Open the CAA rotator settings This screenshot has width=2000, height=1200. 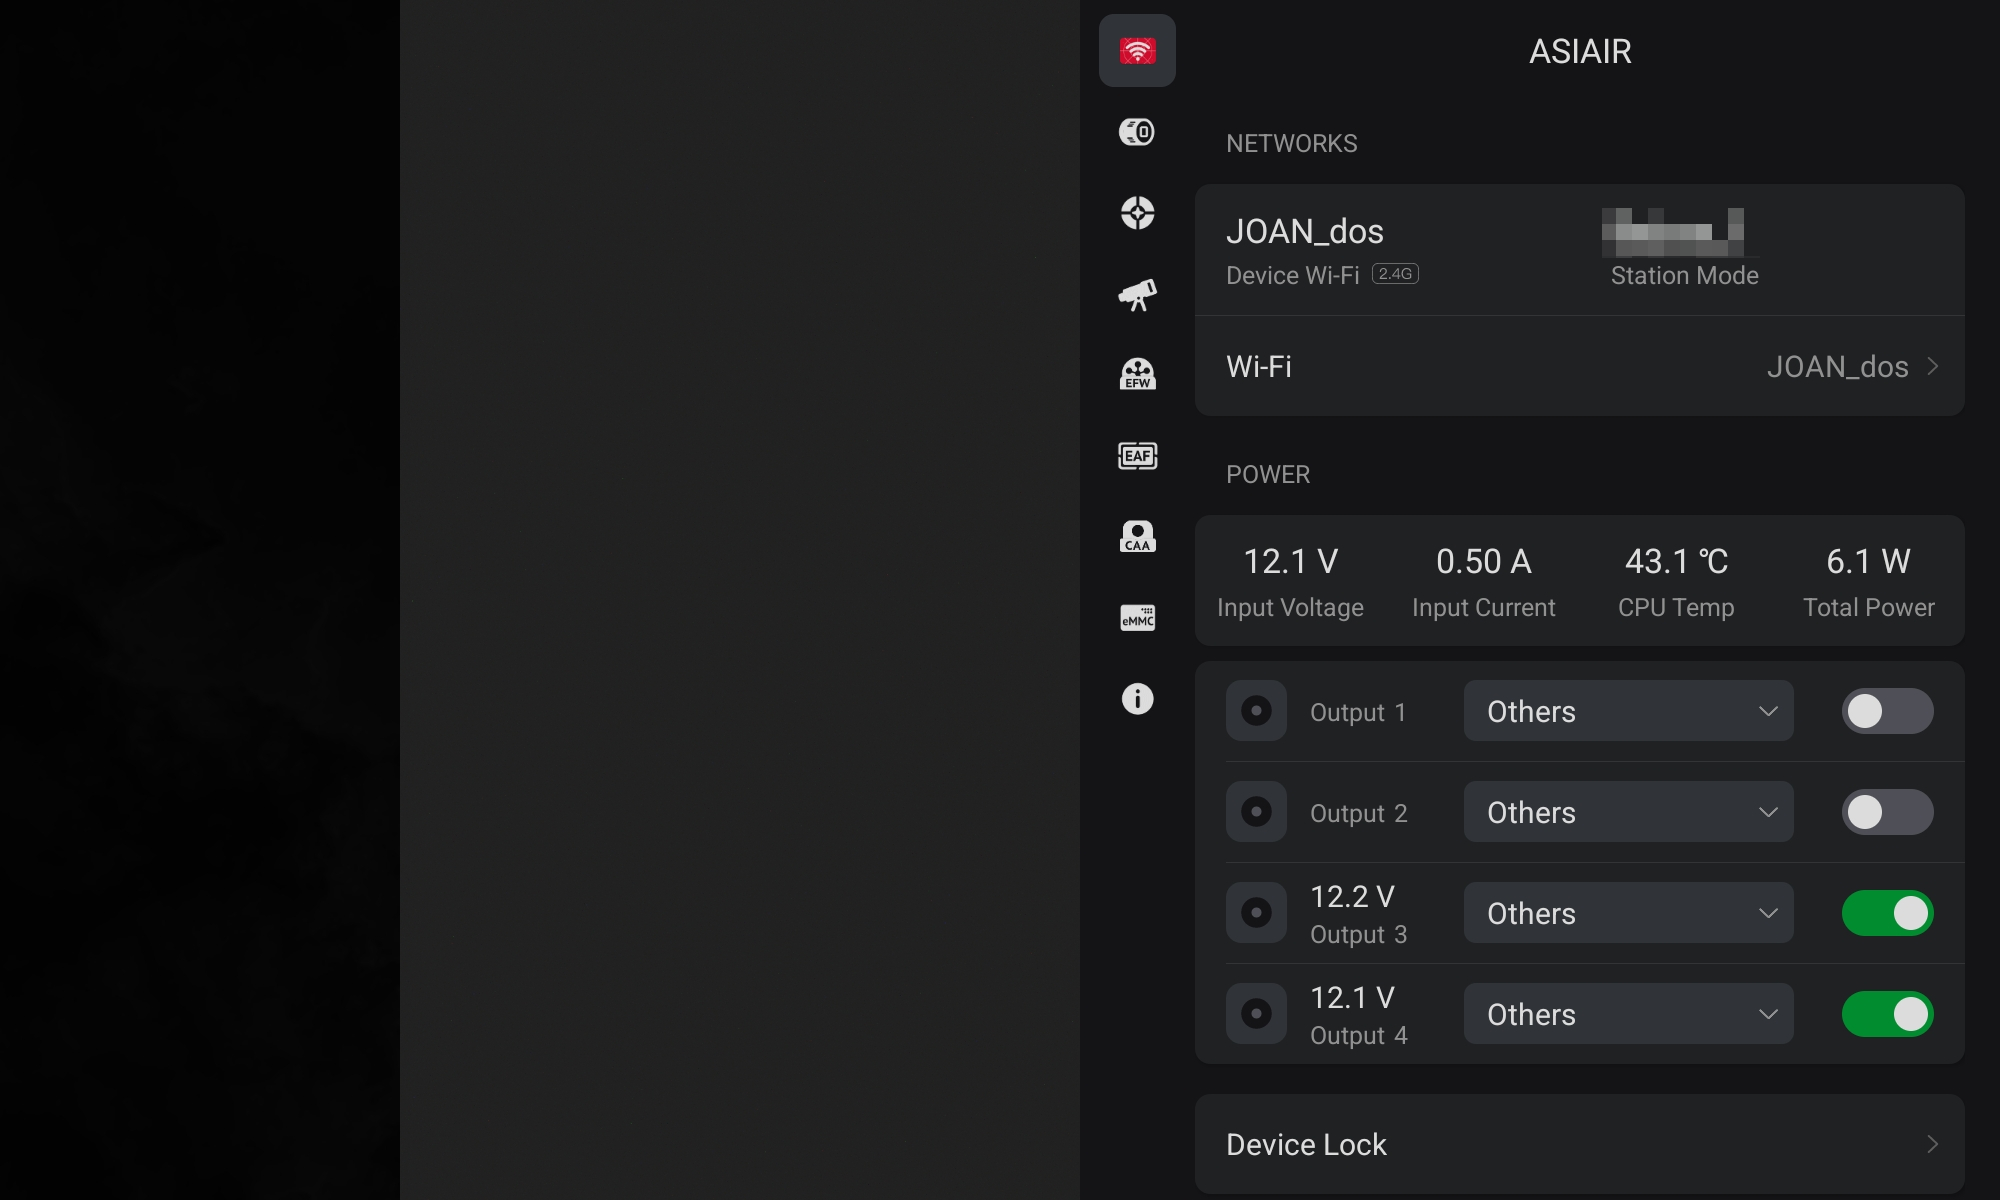coord(1137,537)
